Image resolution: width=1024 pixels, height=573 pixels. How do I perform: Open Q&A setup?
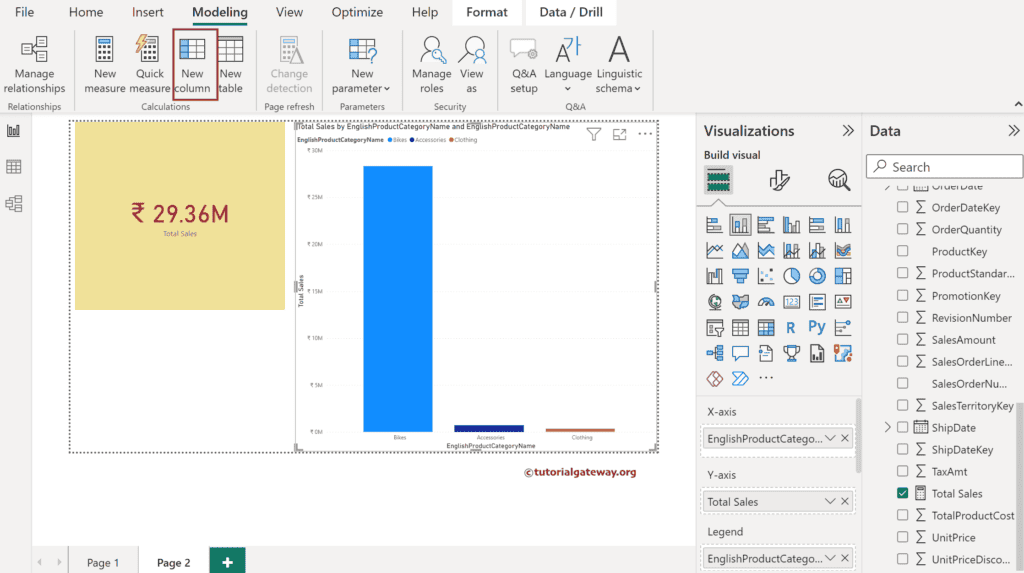tap(524, 65)
